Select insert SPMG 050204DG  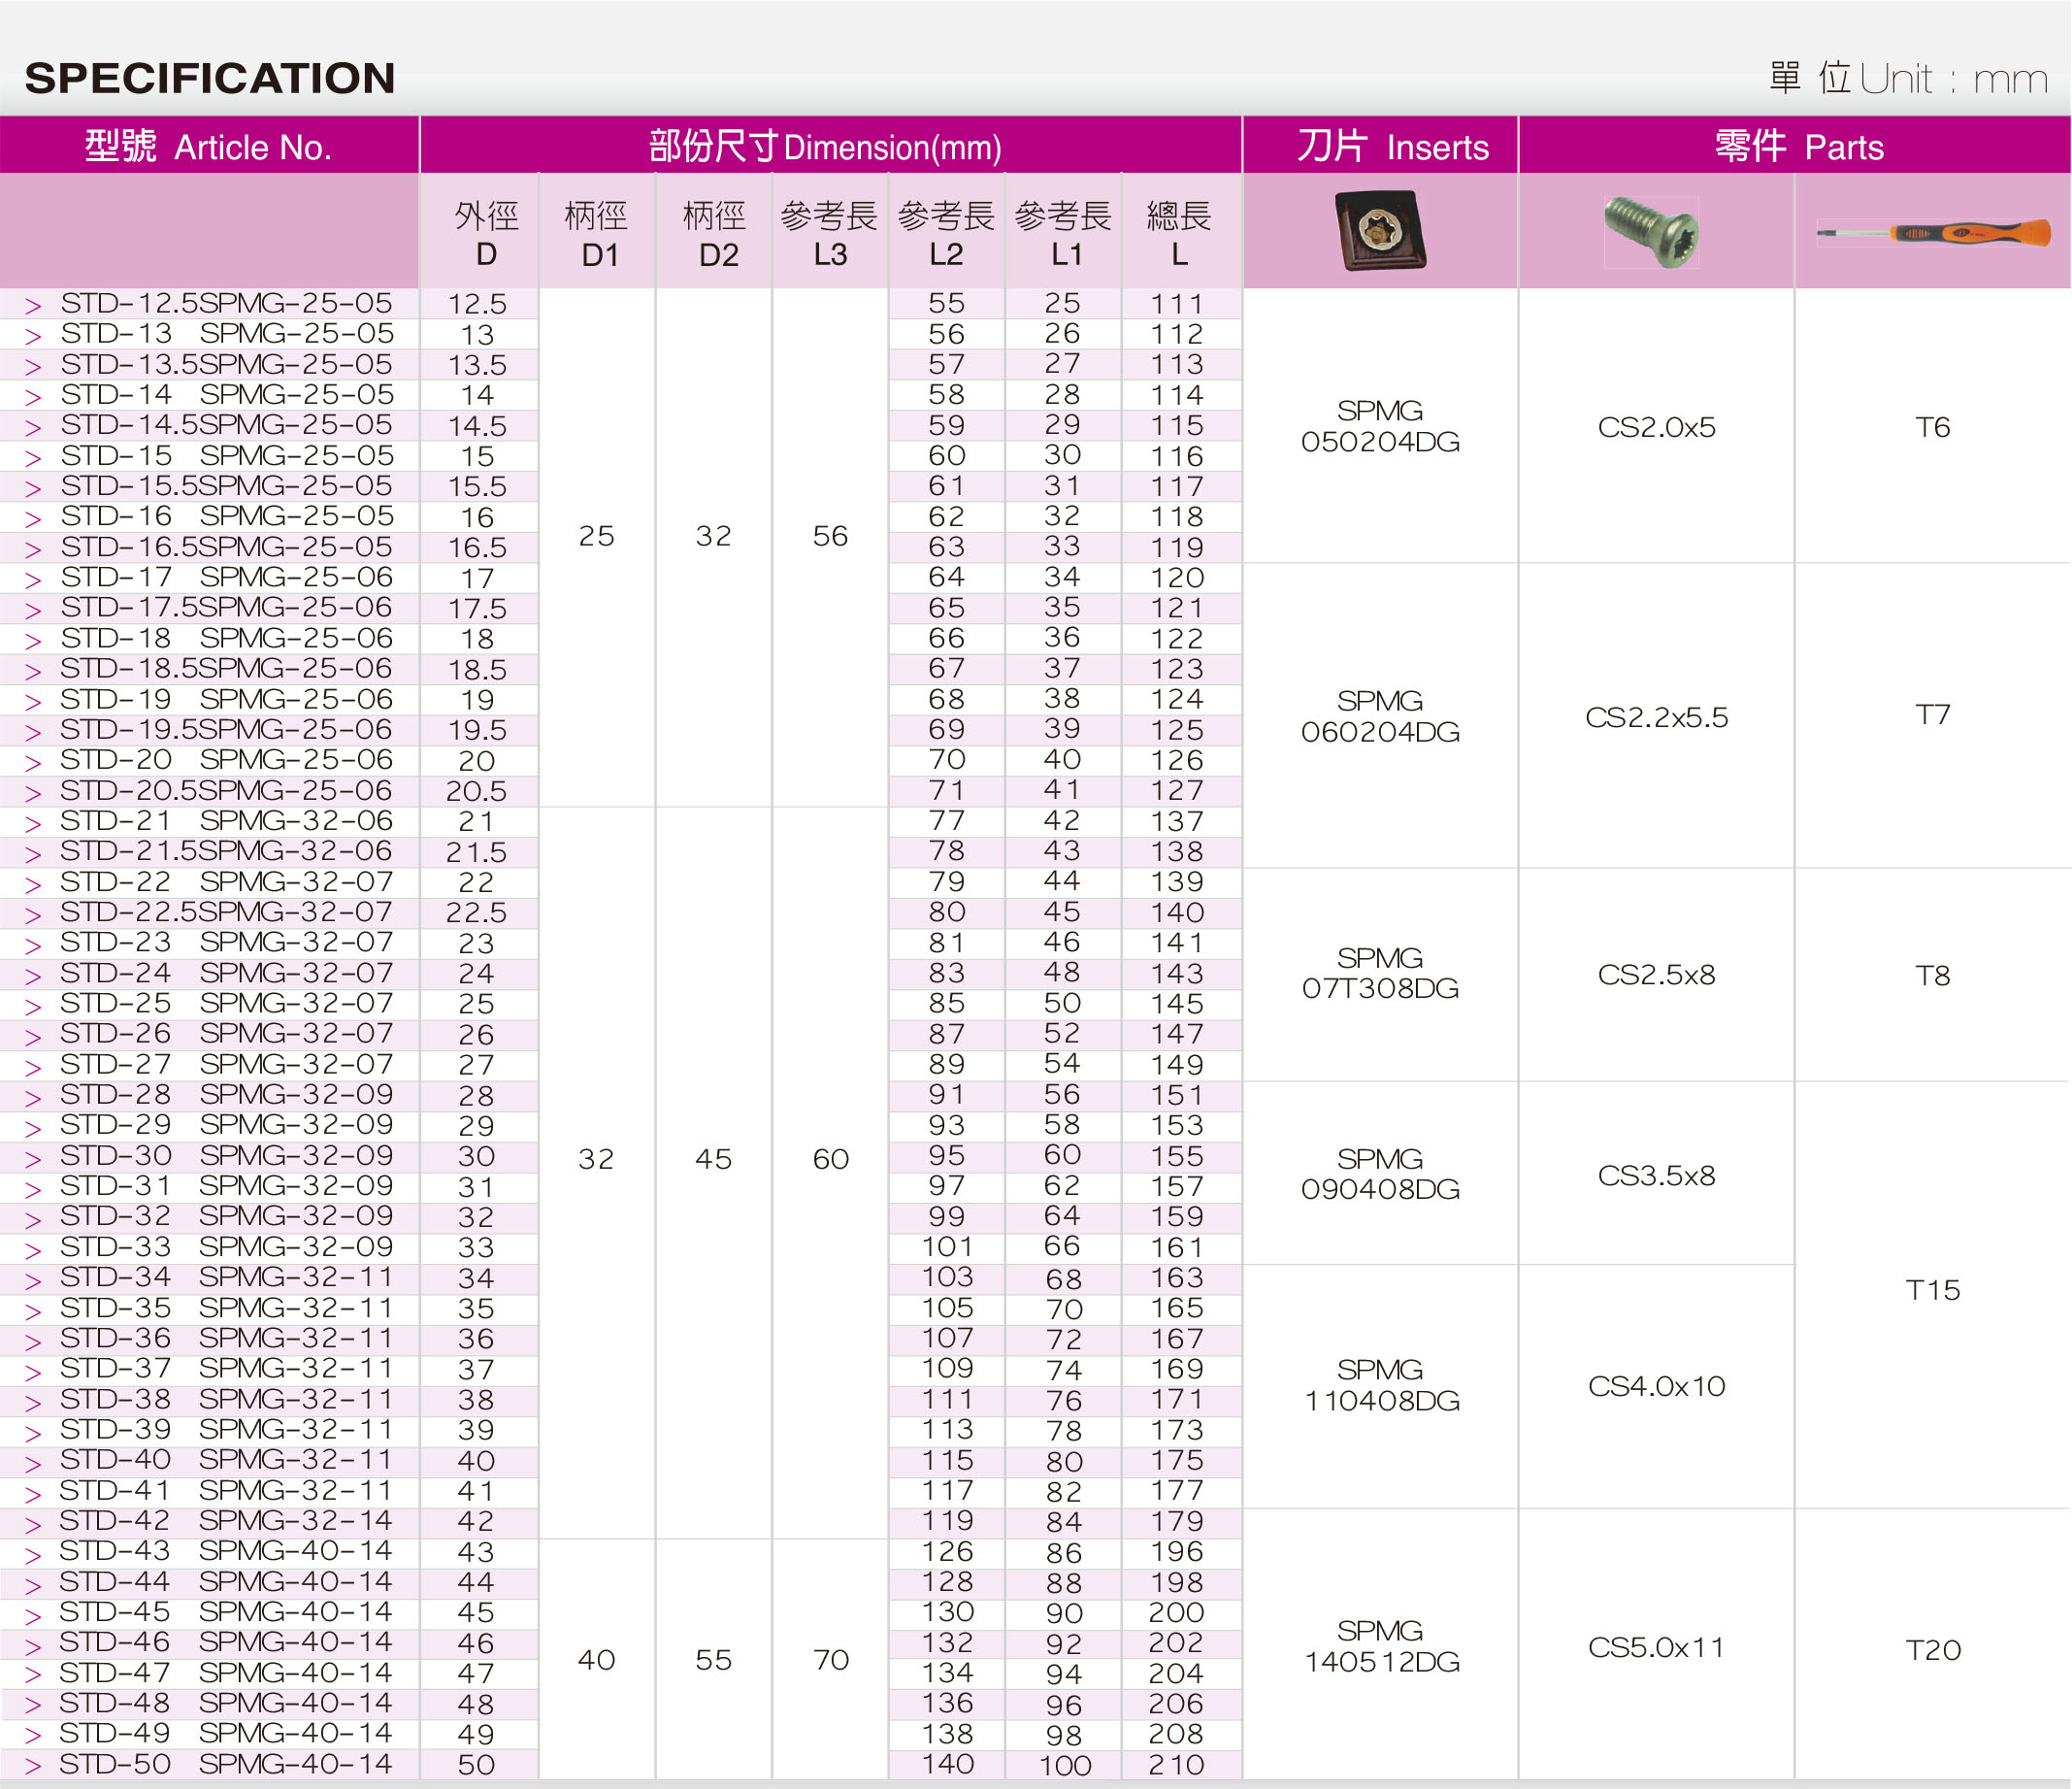coord(1380,426)
